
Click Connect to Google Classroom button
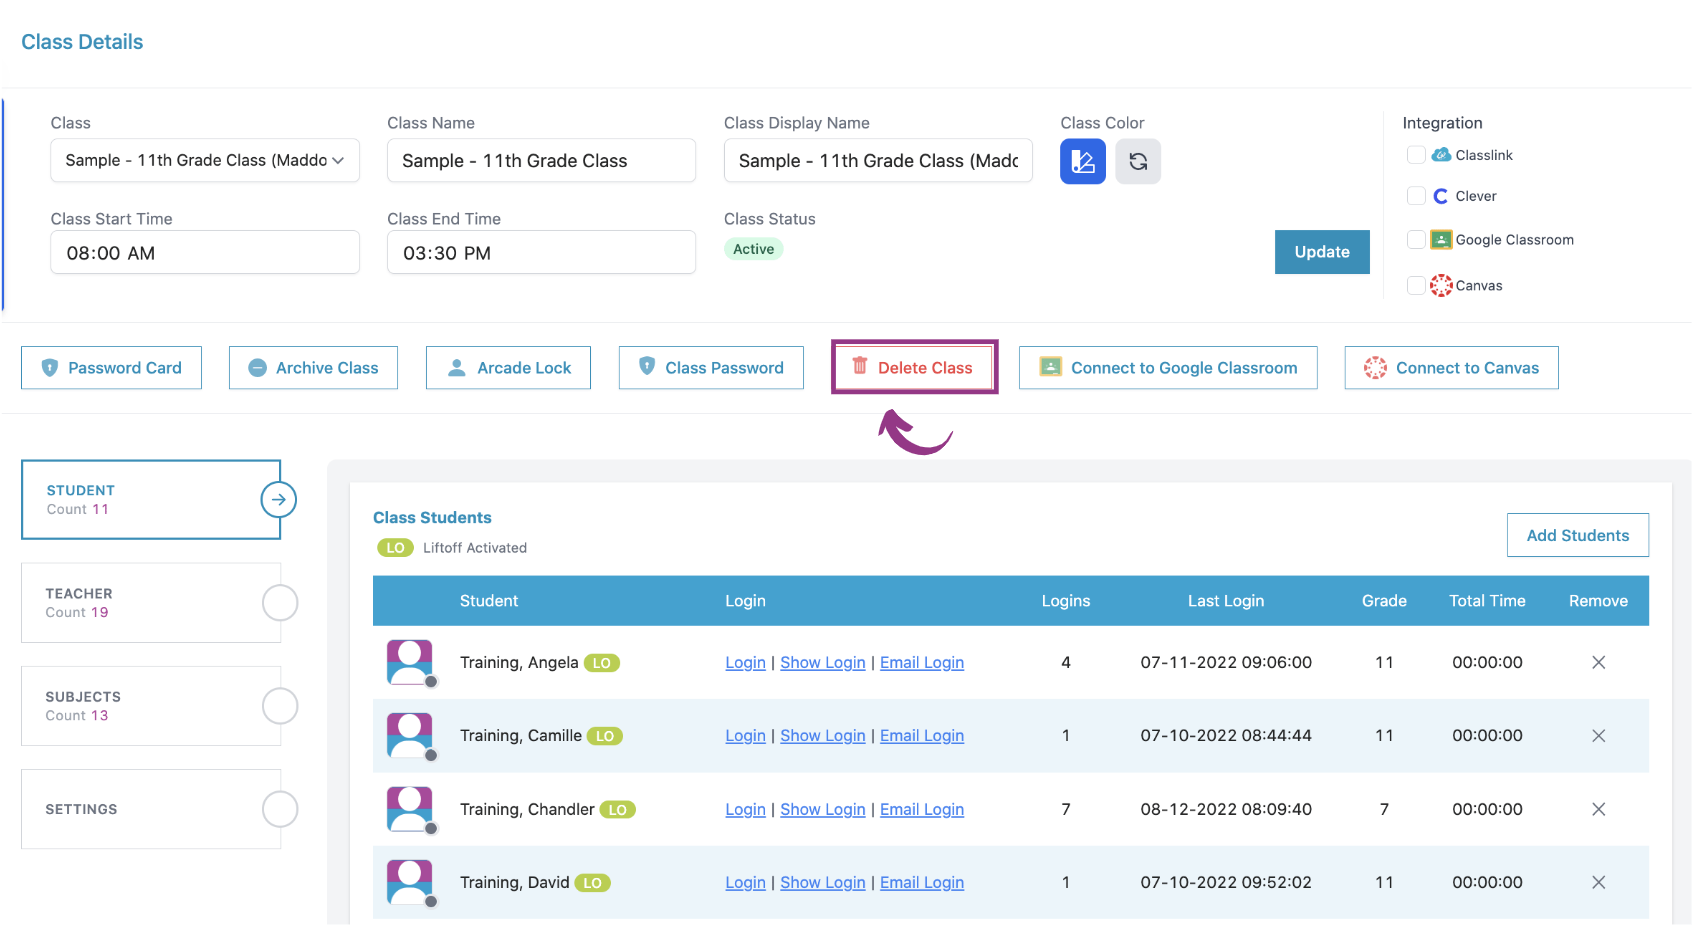click(x=1168, y=368)
